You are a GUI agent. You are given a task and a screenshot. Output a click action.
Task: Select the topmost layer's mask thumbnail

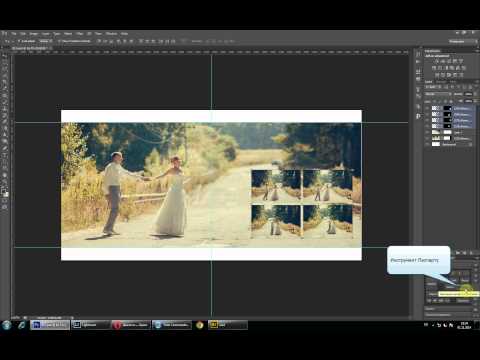click(x=447, y=108)
